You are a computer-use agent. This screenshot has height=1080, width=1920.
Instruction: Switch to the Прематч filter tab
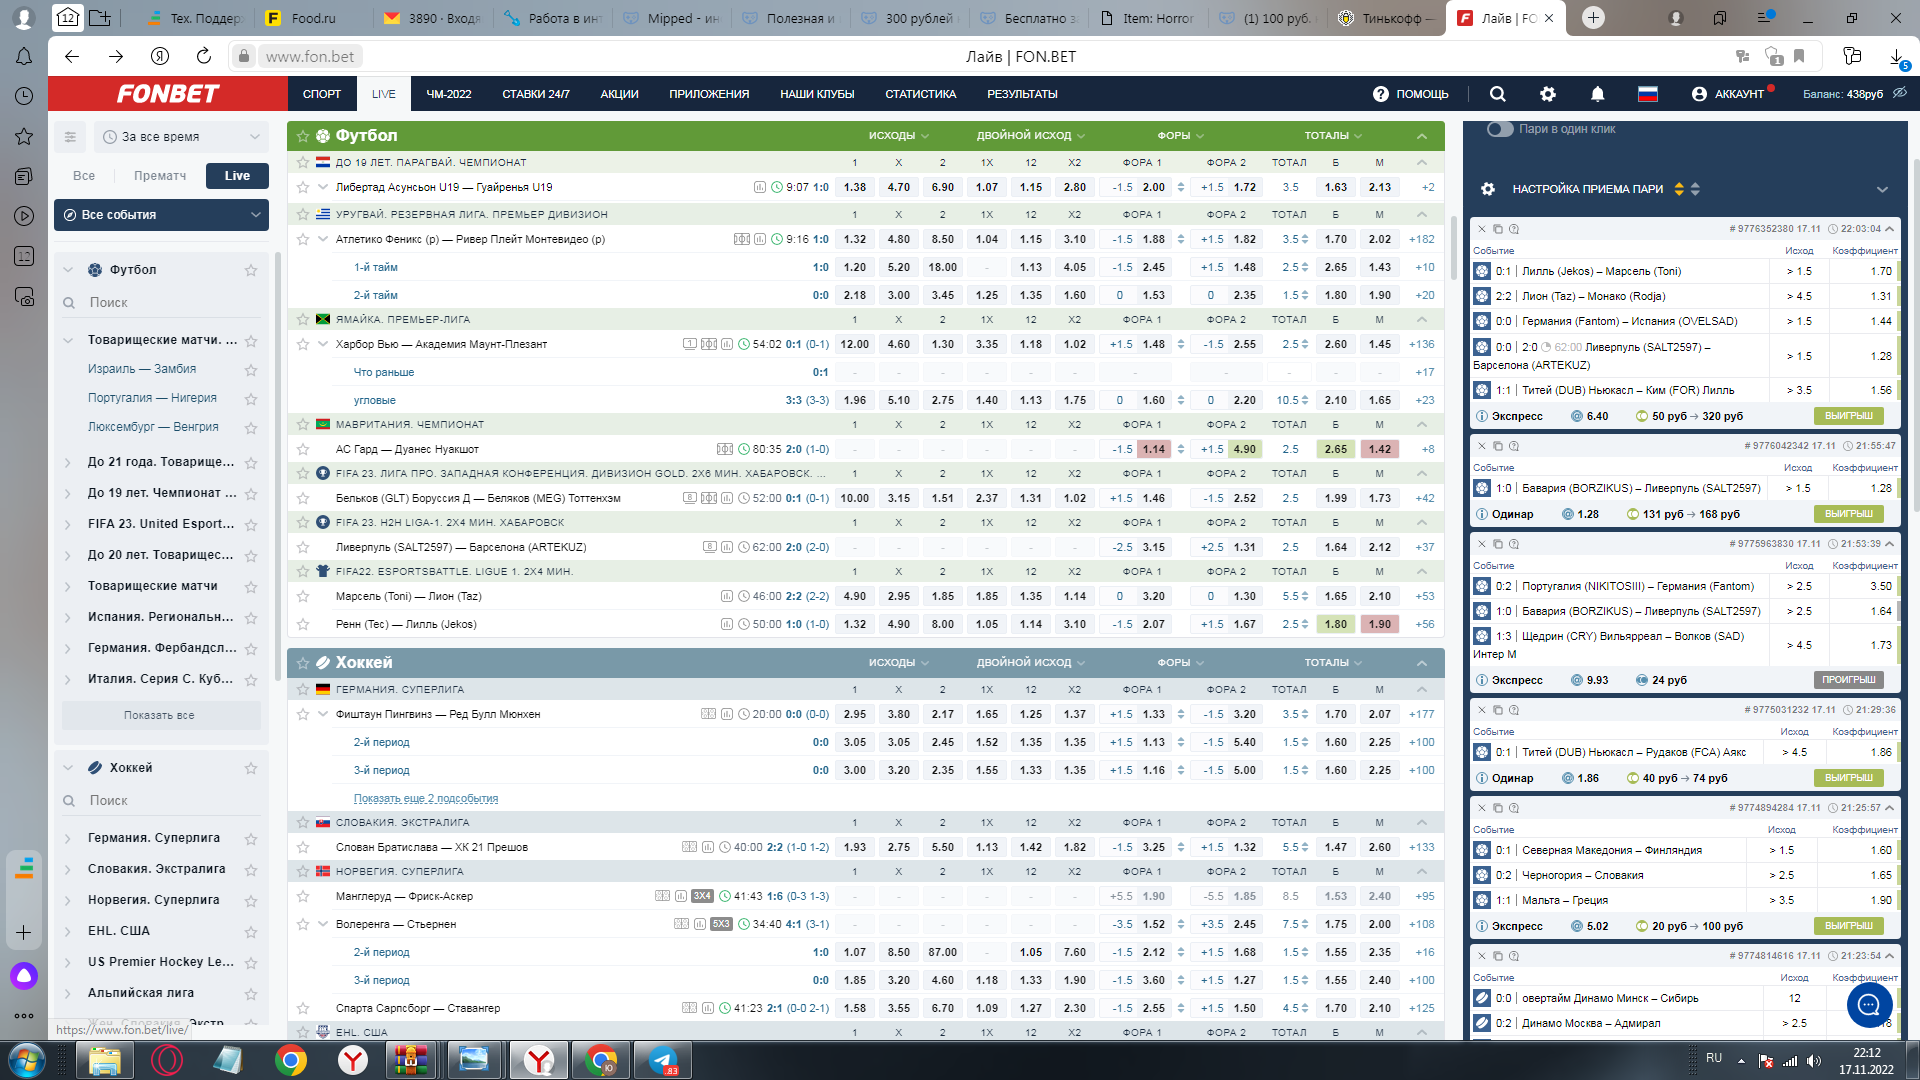(160, 176)
